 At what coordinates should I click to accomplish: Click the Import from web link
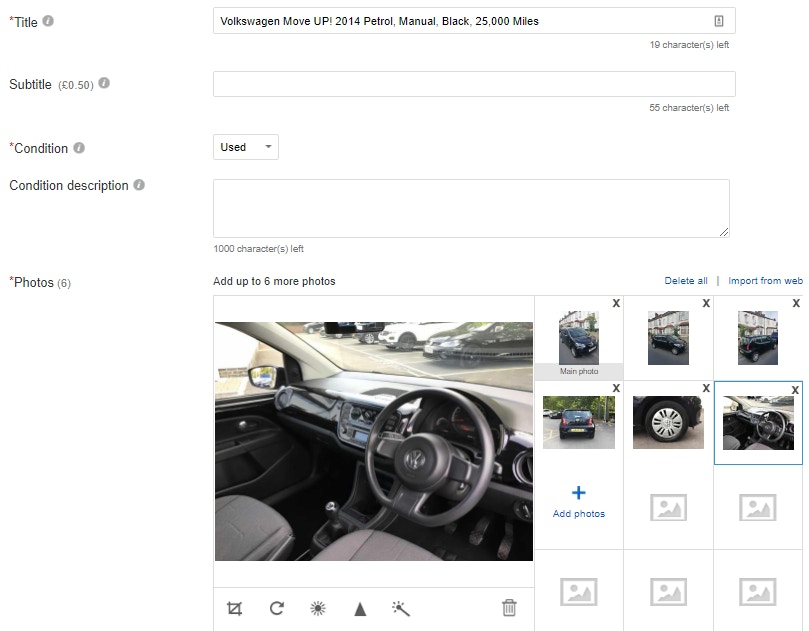(765, 281)
